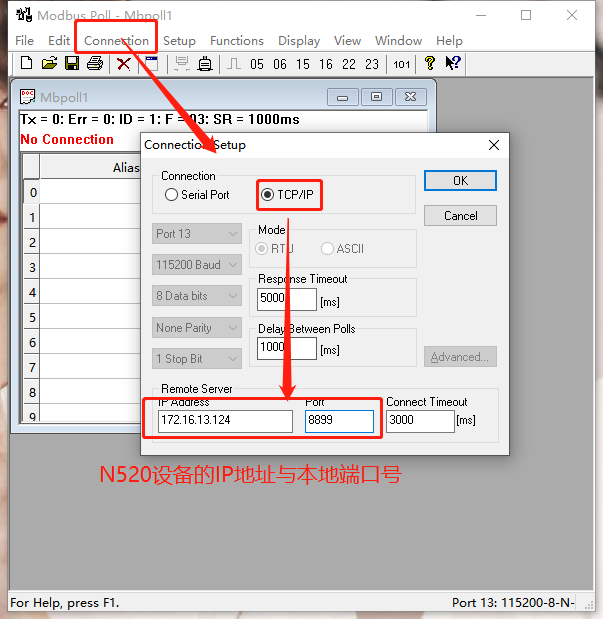Select the Serial Port radio button

point(172,195)
